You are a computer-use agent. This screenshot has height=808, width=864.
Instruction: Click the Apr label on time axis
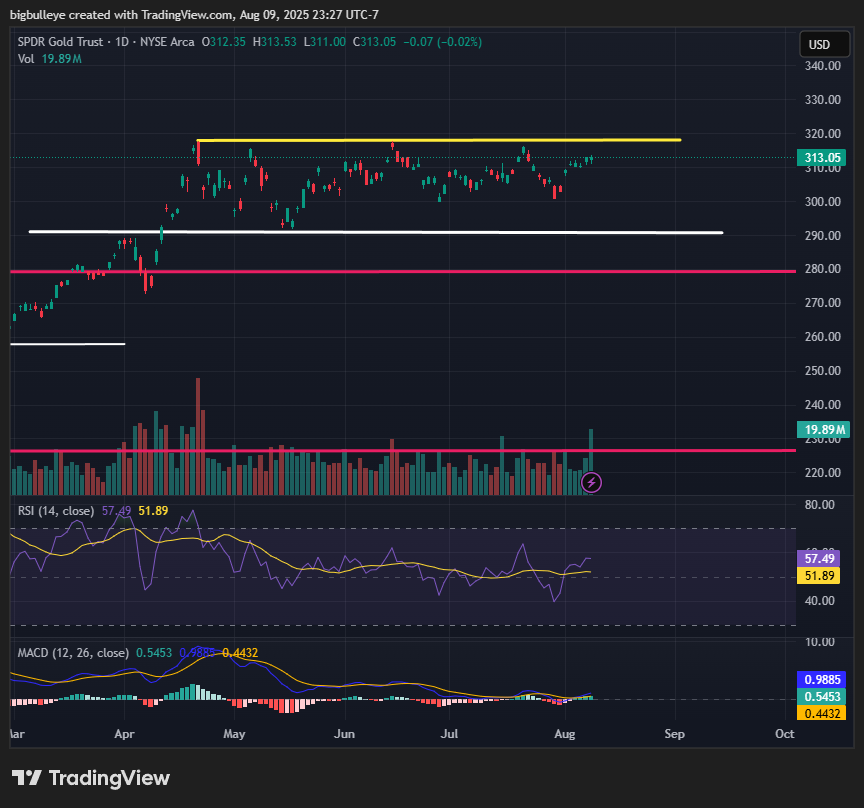[125, 734]
